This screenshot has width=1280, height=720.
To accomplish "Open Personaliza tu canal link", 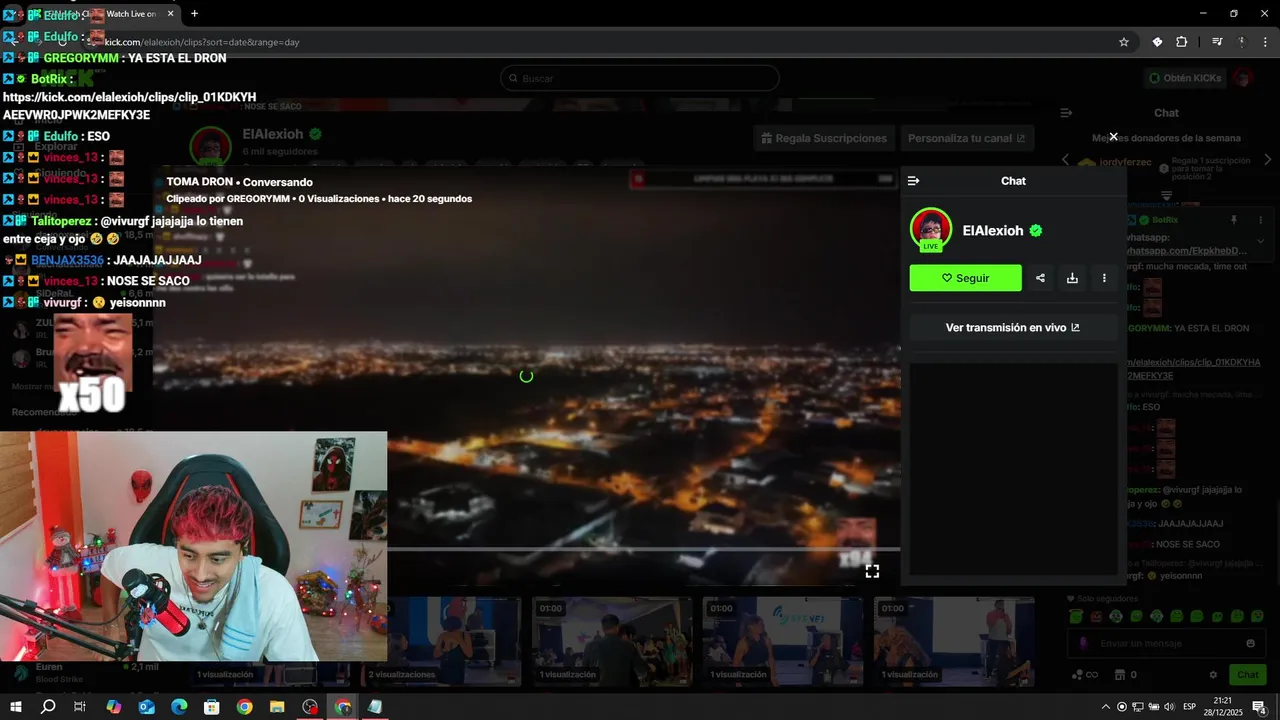I will (x=967, y=138).
